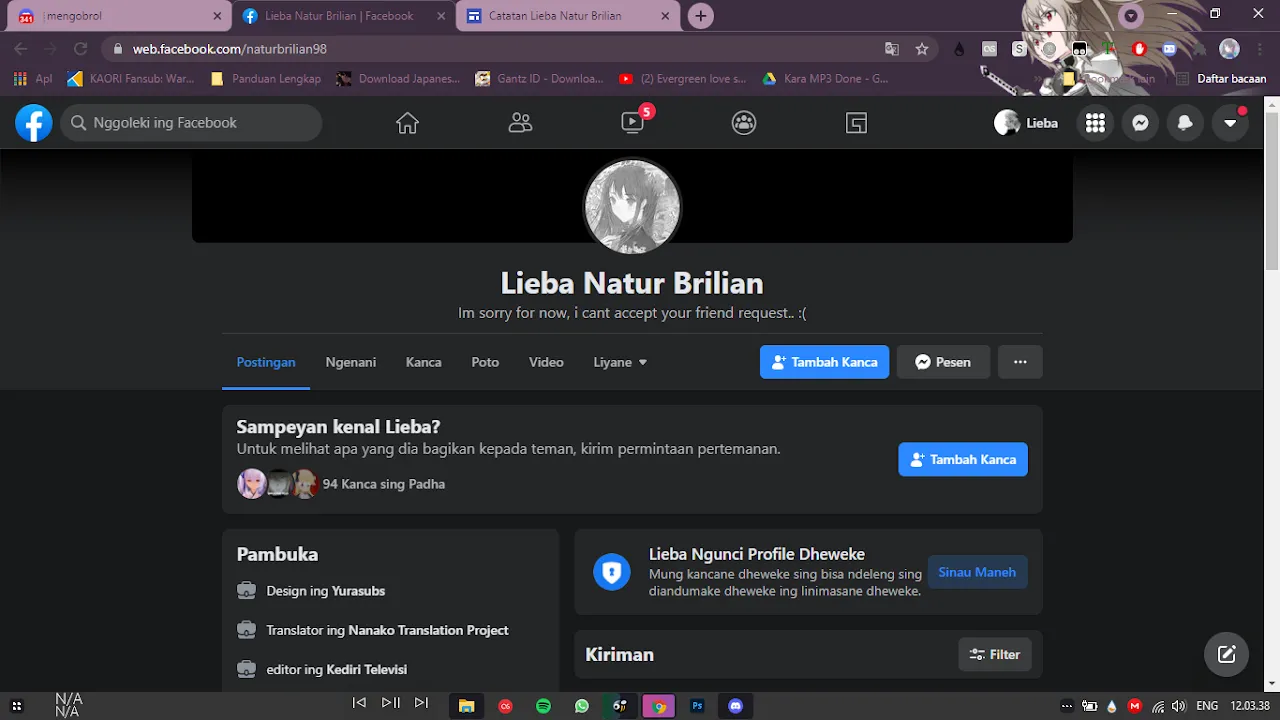
Task: Bookmark this page with star icon
Action: tap(922, 49)
